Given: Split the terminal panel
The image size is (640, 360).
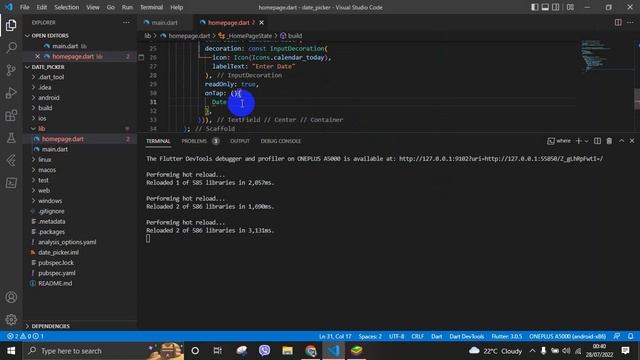Looking at the screenshot, I should click(x=597, y=141).
